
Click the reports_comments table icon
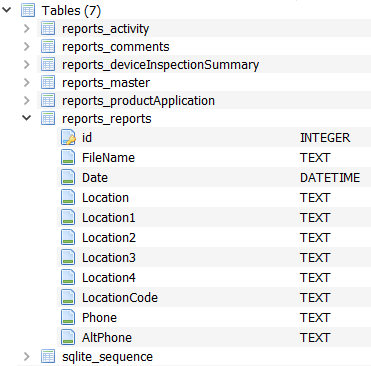[48, 47]
